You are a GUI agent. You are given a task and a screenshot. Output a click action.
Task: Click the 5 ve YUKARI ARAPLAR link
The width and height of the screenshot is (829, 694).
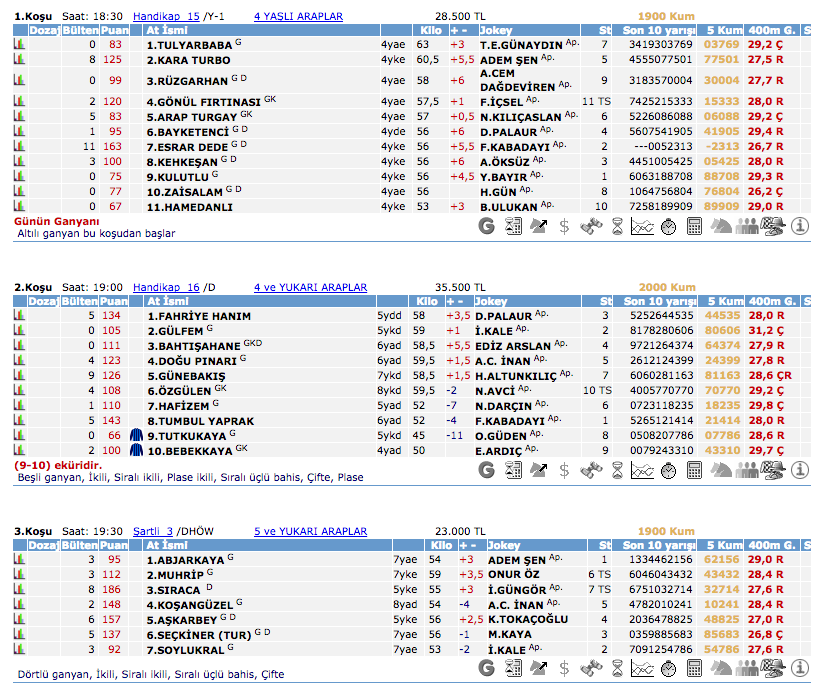coord(310,531)
